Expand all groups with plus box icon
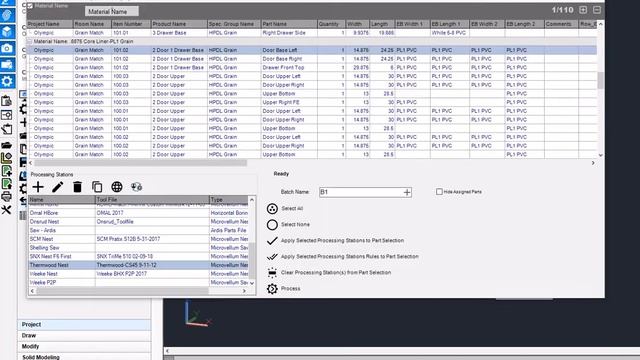The height and width of the screenshot is (360, 640). click(x=583, y=10)
